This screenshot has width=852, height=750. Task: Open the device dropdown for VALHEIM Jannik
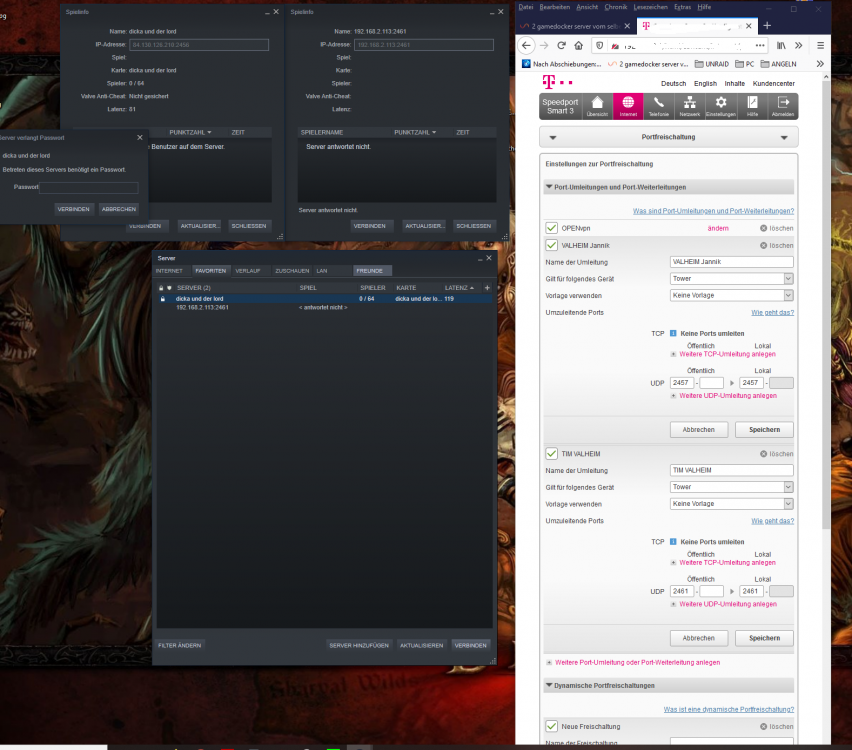pyautogui.click(x=731, y=279)
